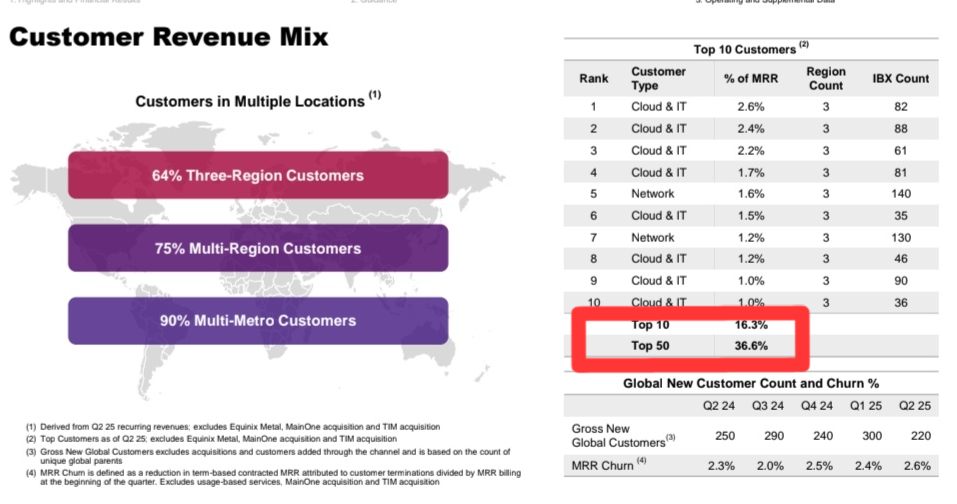Viewport: 957px width, 504px height.
Task: Click the 2.4% MRR value in rank 2
Action: coord(751,129)
